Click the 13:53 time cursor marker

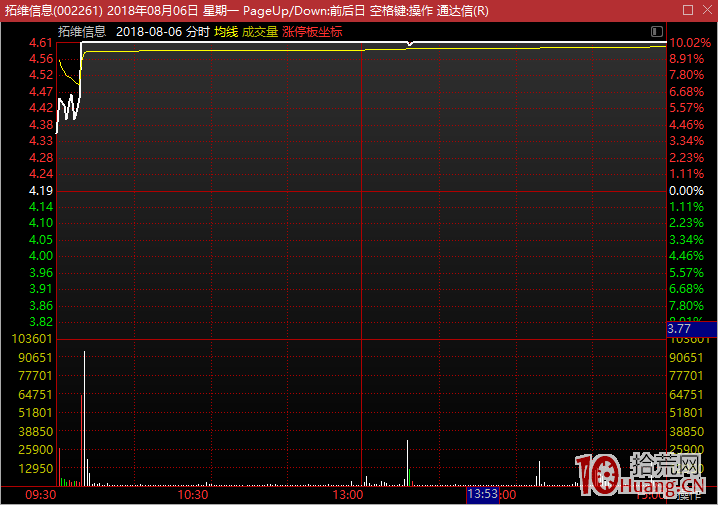point(483,494)
